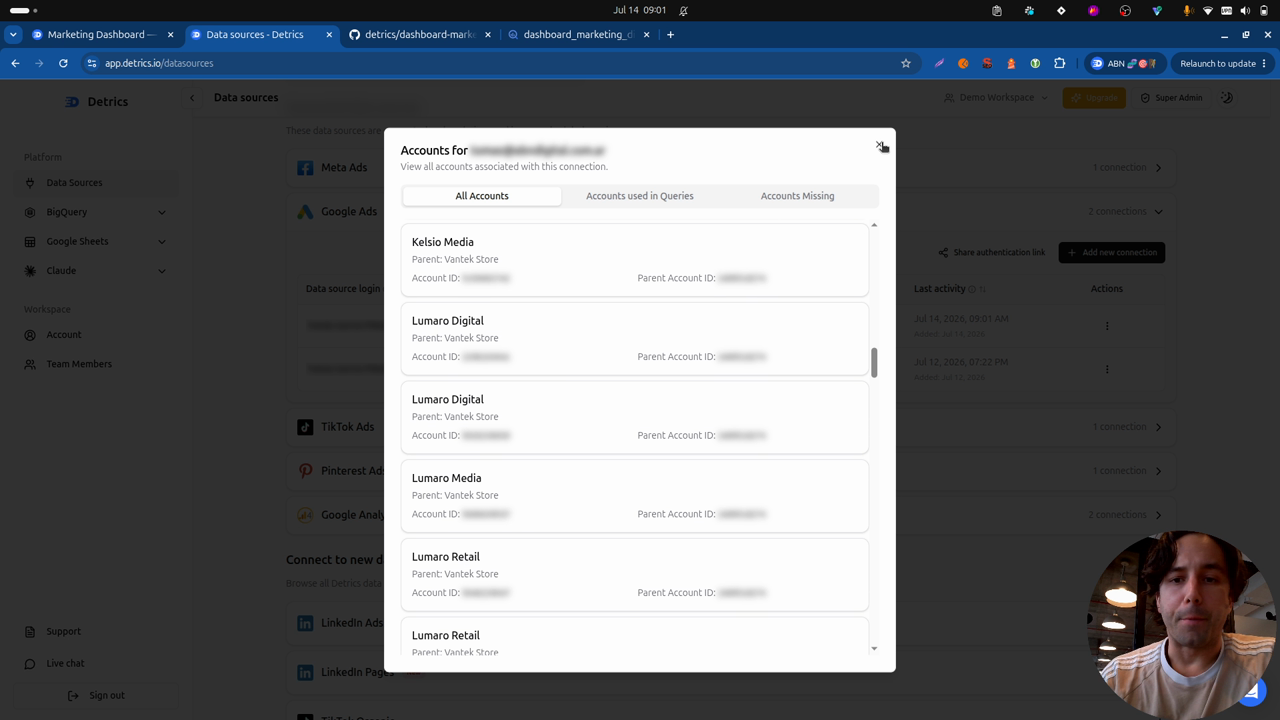Show the Accounts Missing tab
Viewport: 1280px width, 720px height.
(797, 196)
